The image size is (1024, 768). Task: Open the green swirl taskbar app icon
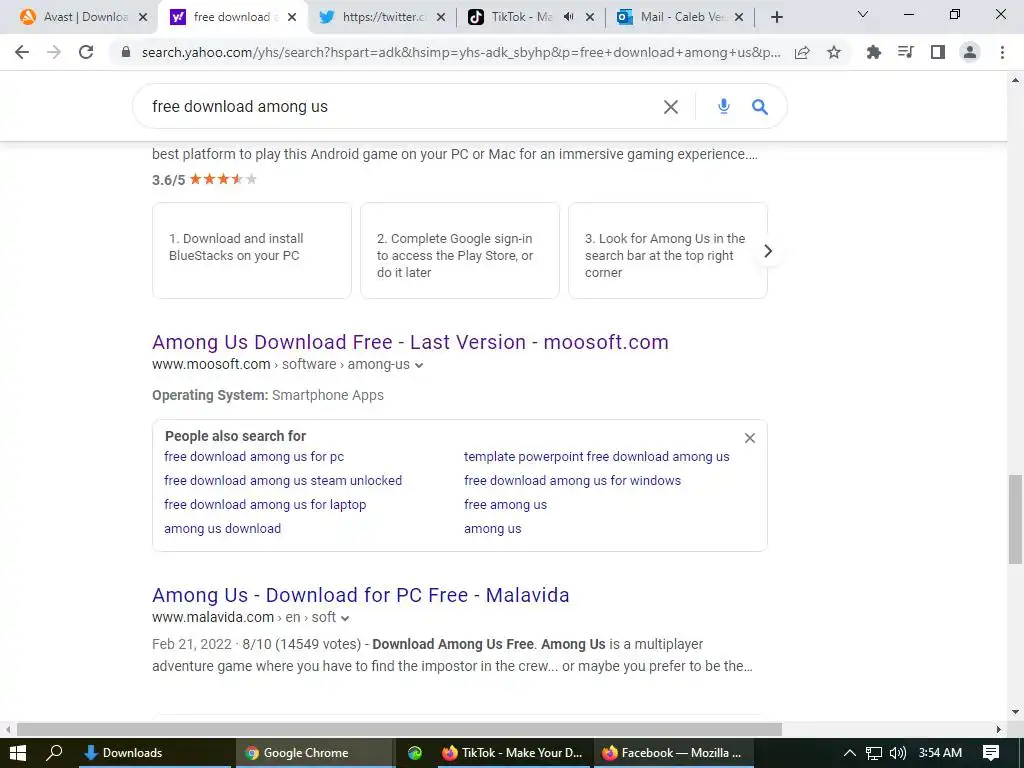pos(415,753)
